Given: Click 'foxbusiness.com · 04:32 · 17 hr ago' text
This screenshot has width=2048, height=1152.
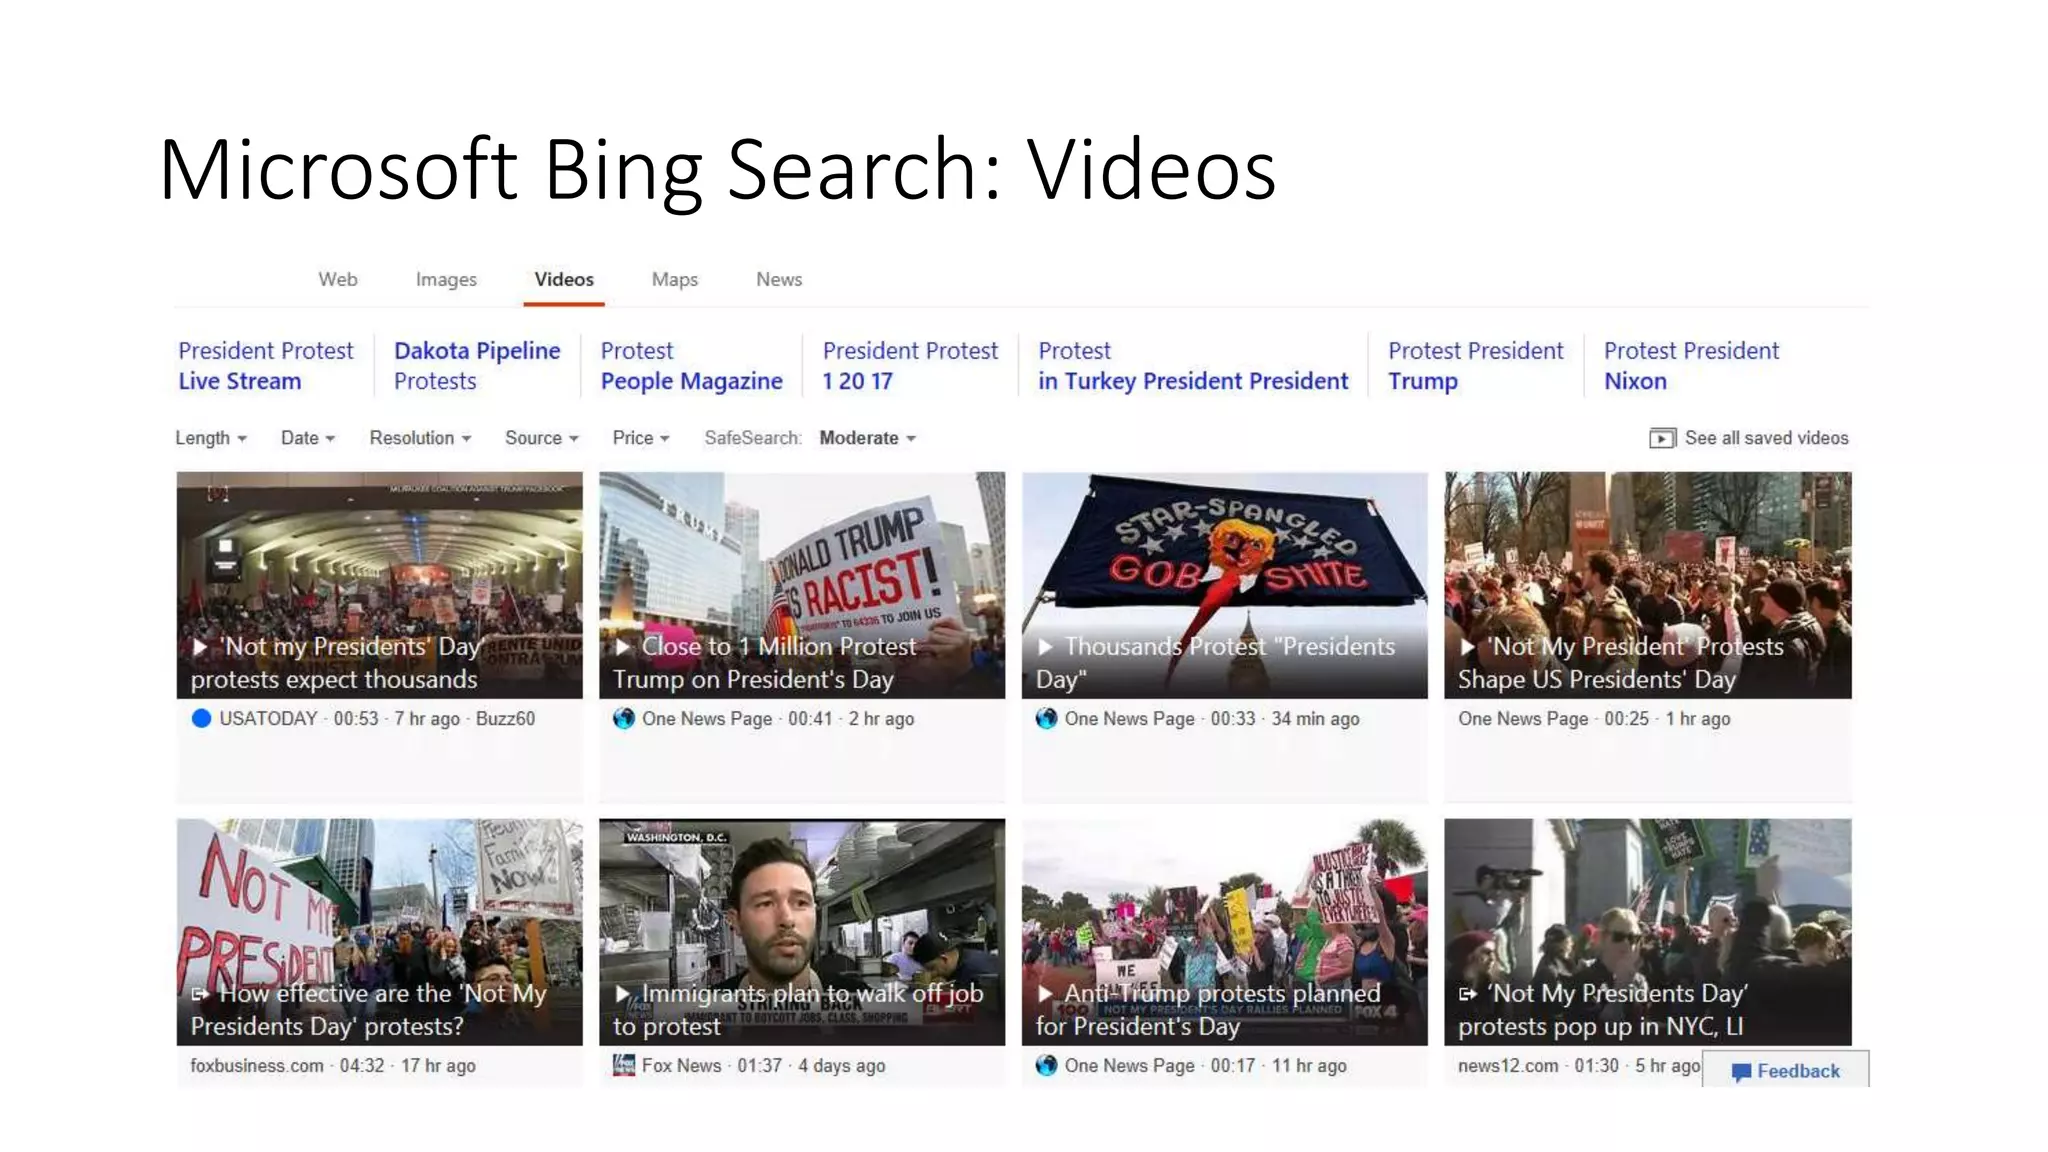Looking at the screenshot, I should tap(333, 1065).
